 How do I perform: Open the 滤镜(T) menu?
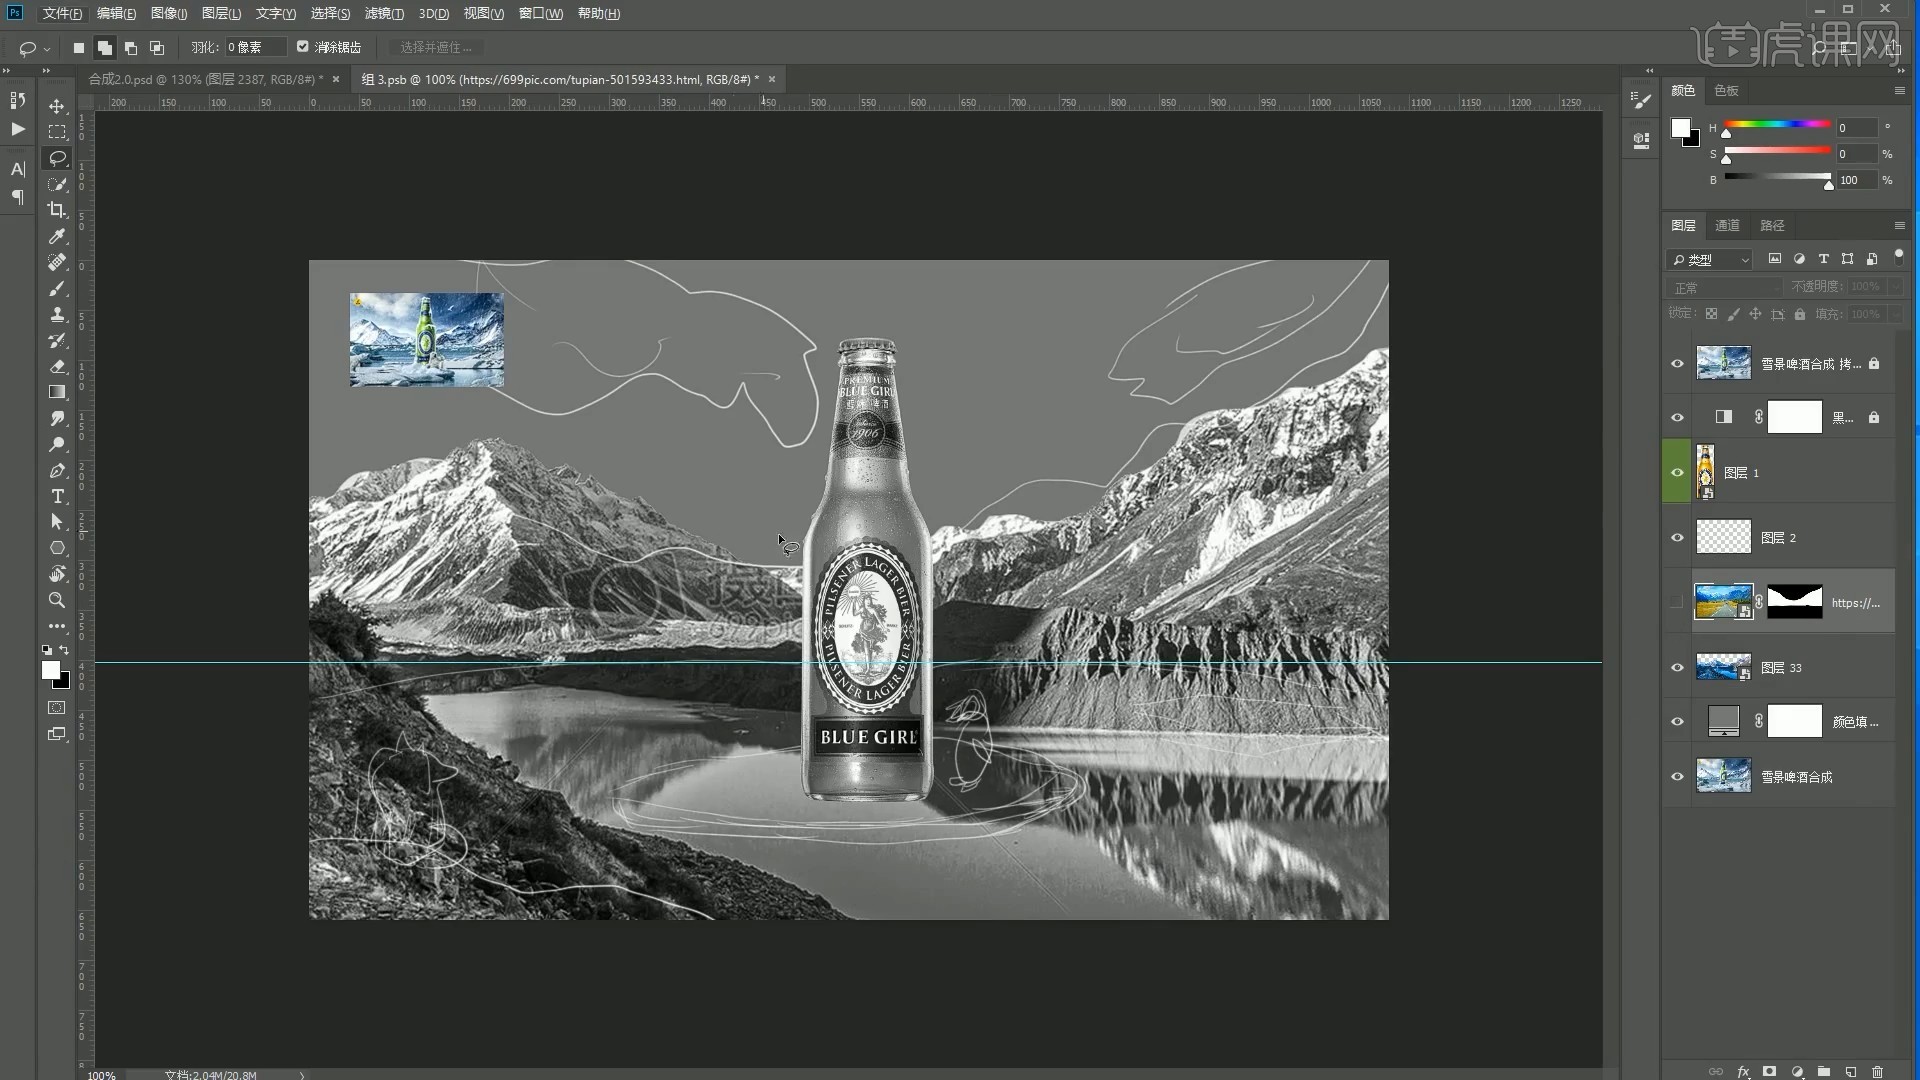(384, 13)
